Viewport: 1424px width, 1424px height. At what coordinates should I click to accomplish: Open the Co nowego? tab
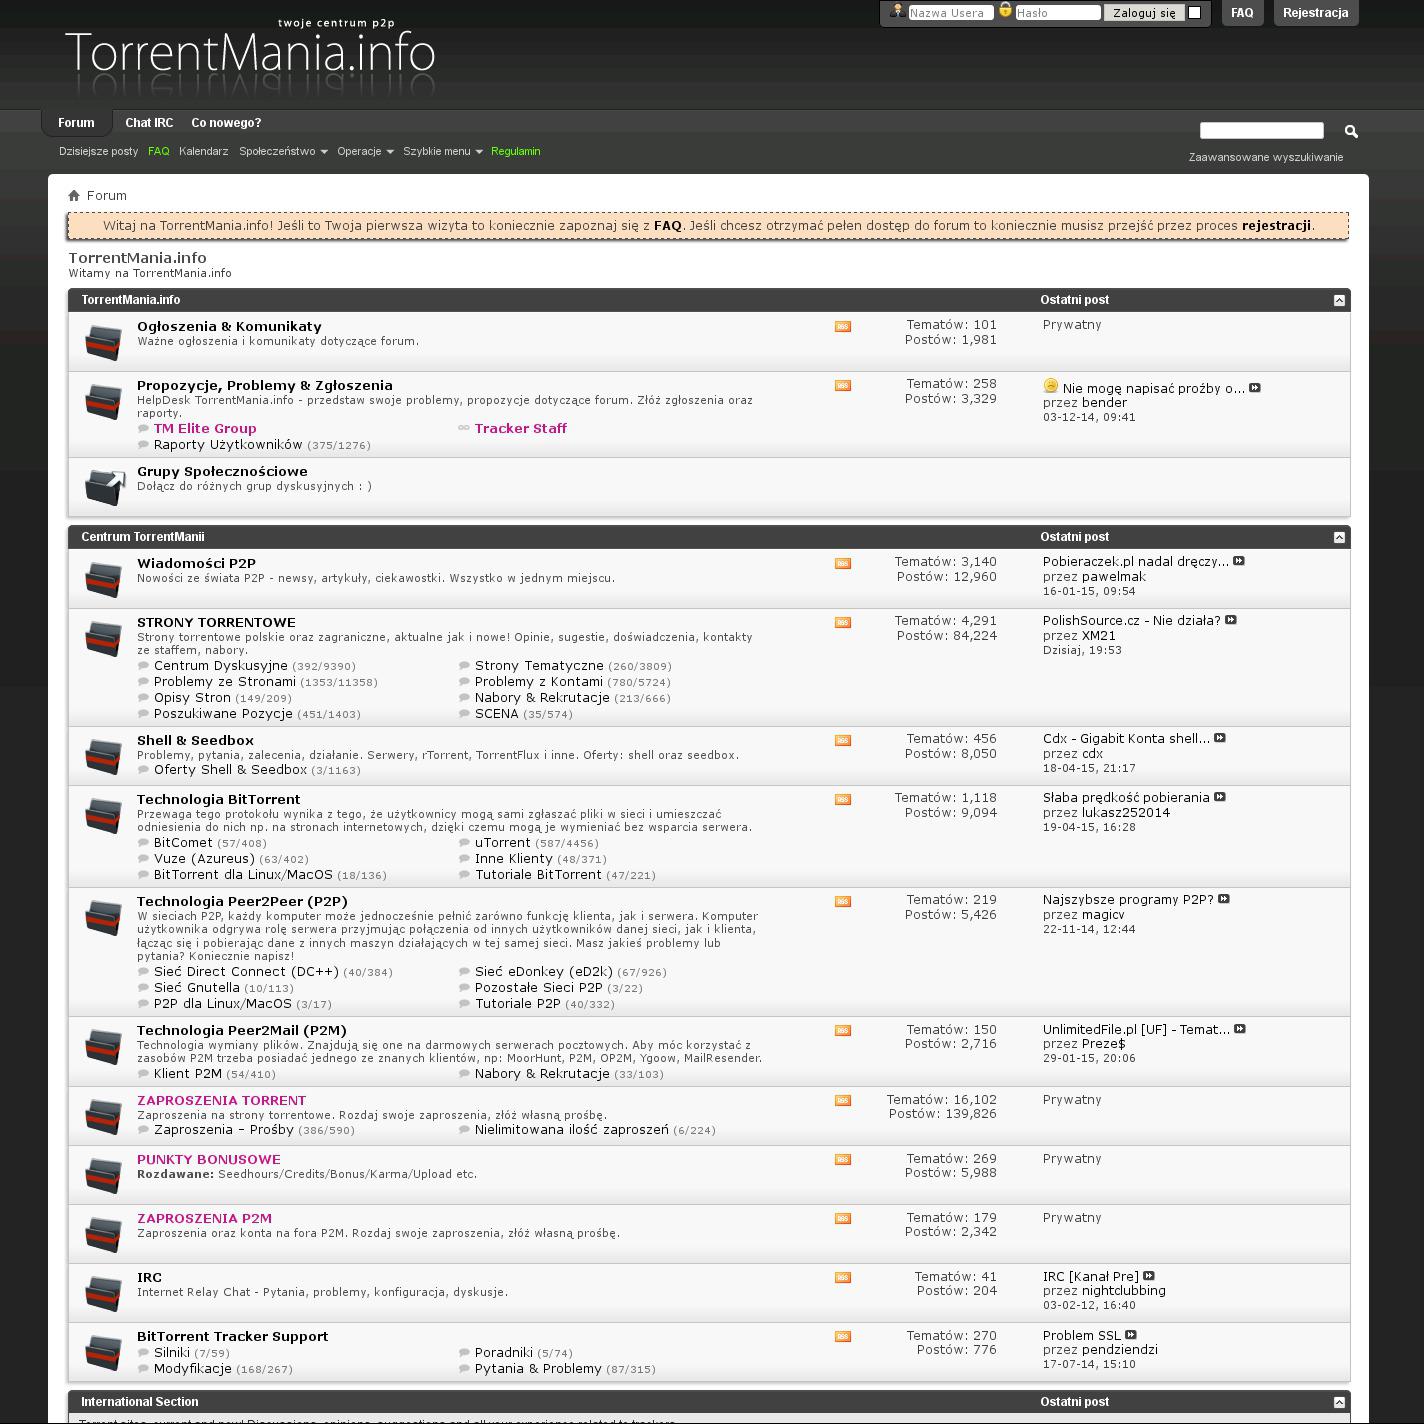click(x=226, y=123)
